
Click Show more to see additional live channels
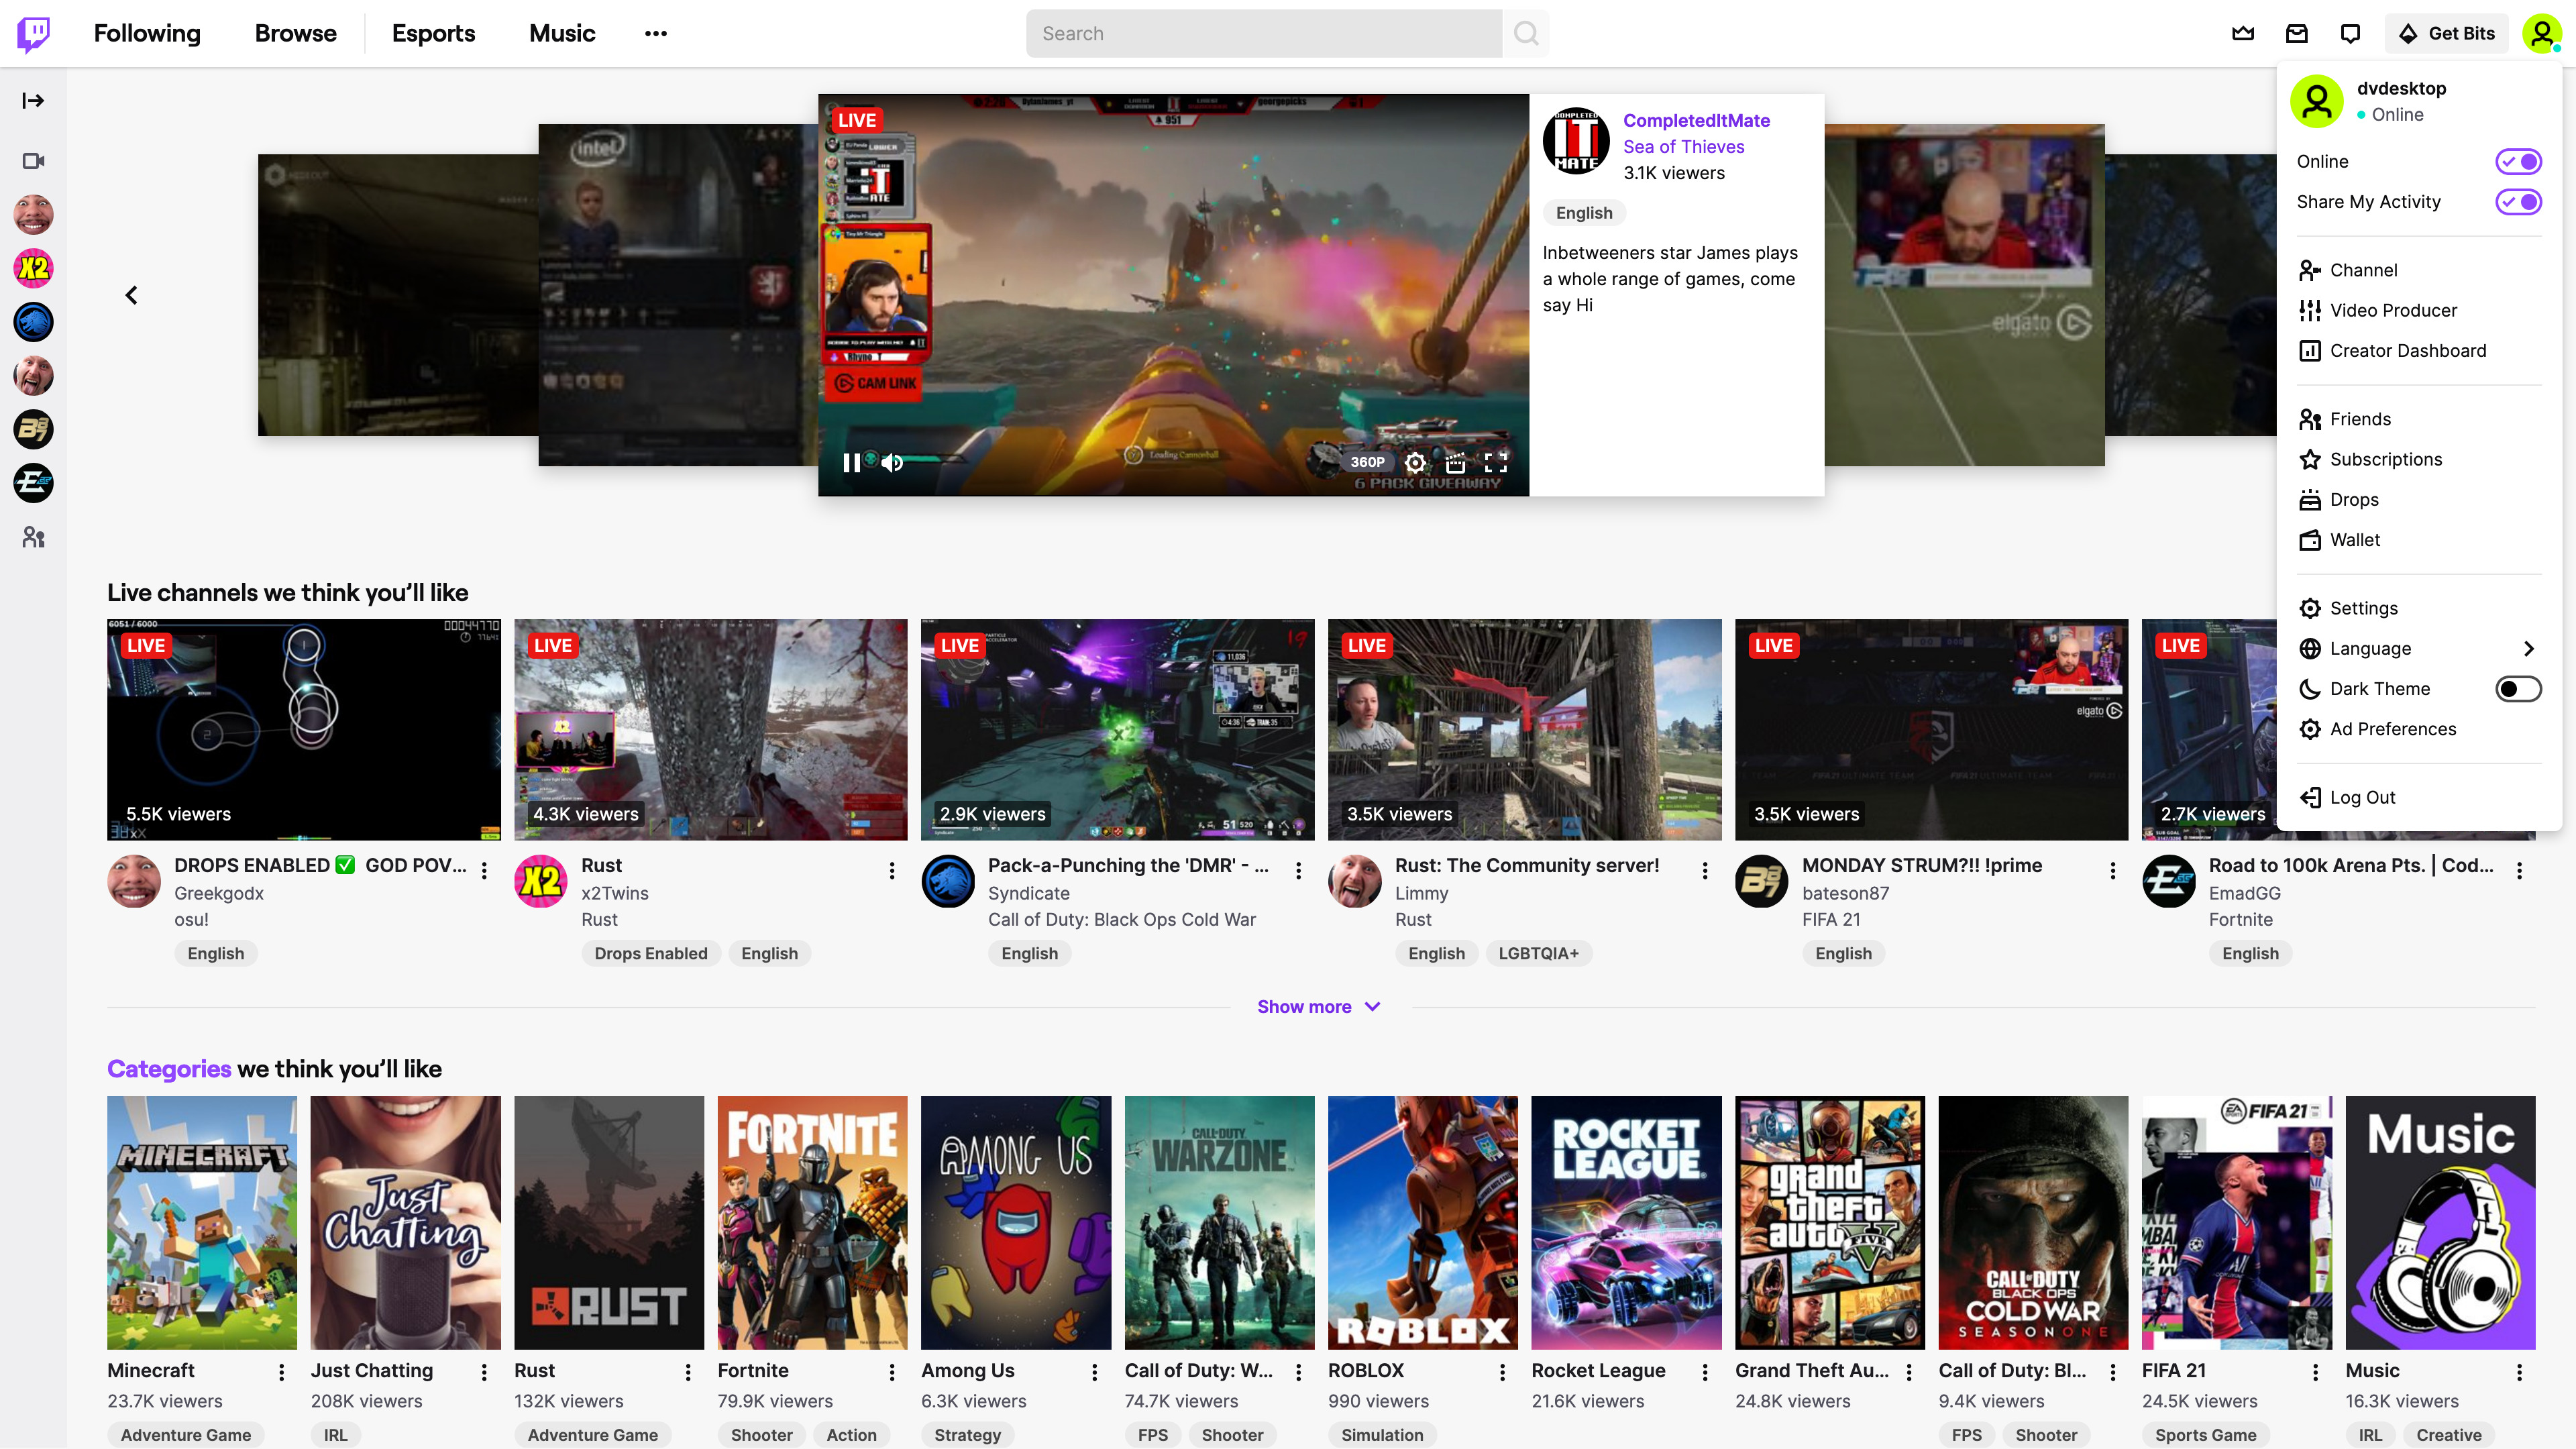point(1318,1006)
